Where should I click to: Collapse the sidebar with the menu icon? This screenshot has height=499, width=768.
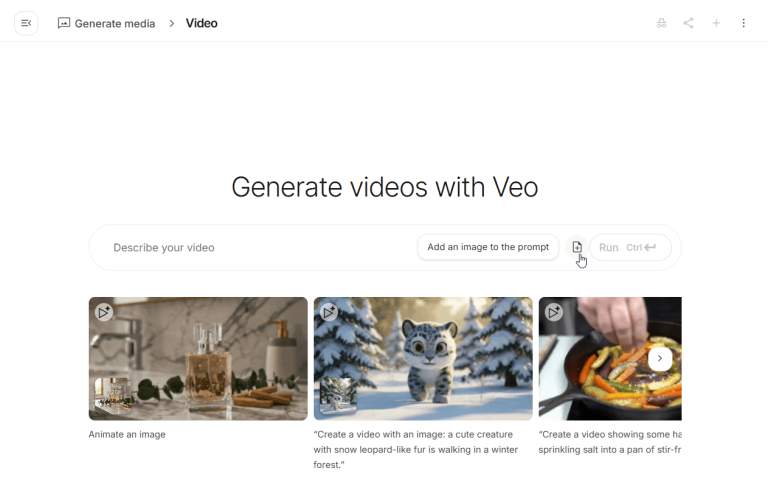click(26, 23)
